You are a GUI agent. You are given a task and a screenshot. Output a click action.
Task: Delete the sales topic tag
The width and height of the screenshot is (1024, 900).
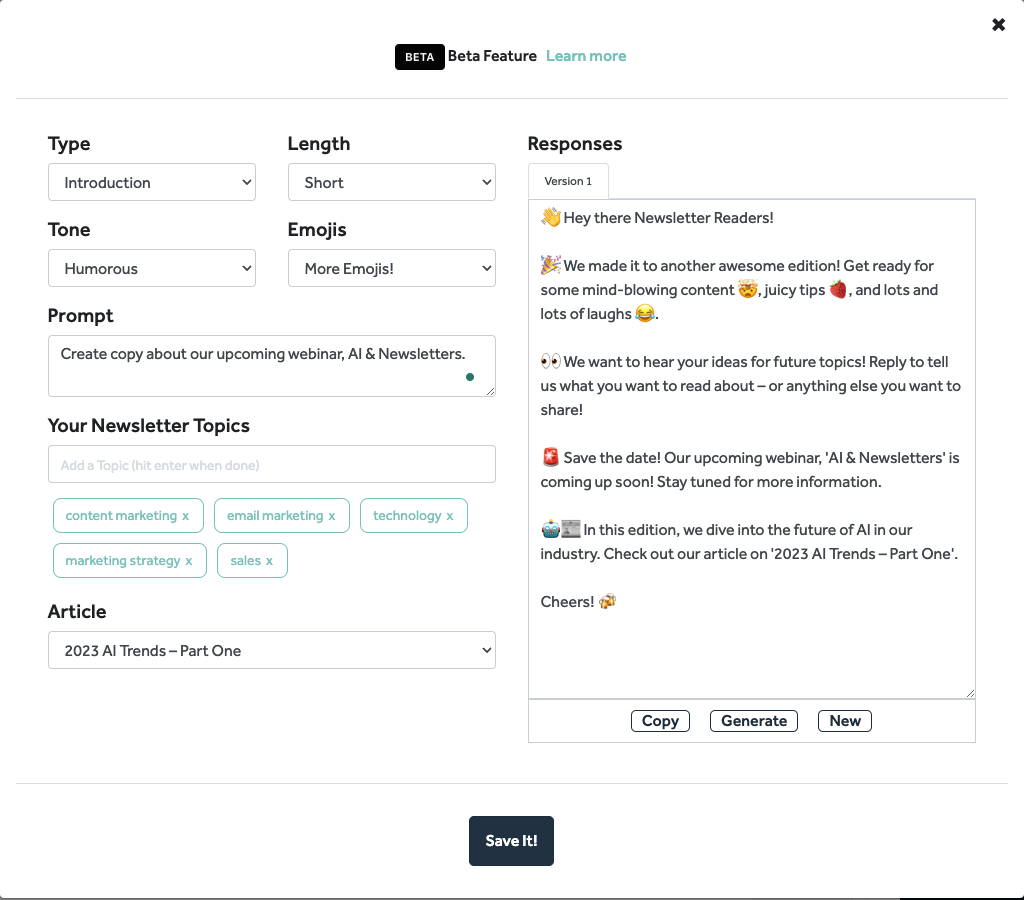point(270,561)
